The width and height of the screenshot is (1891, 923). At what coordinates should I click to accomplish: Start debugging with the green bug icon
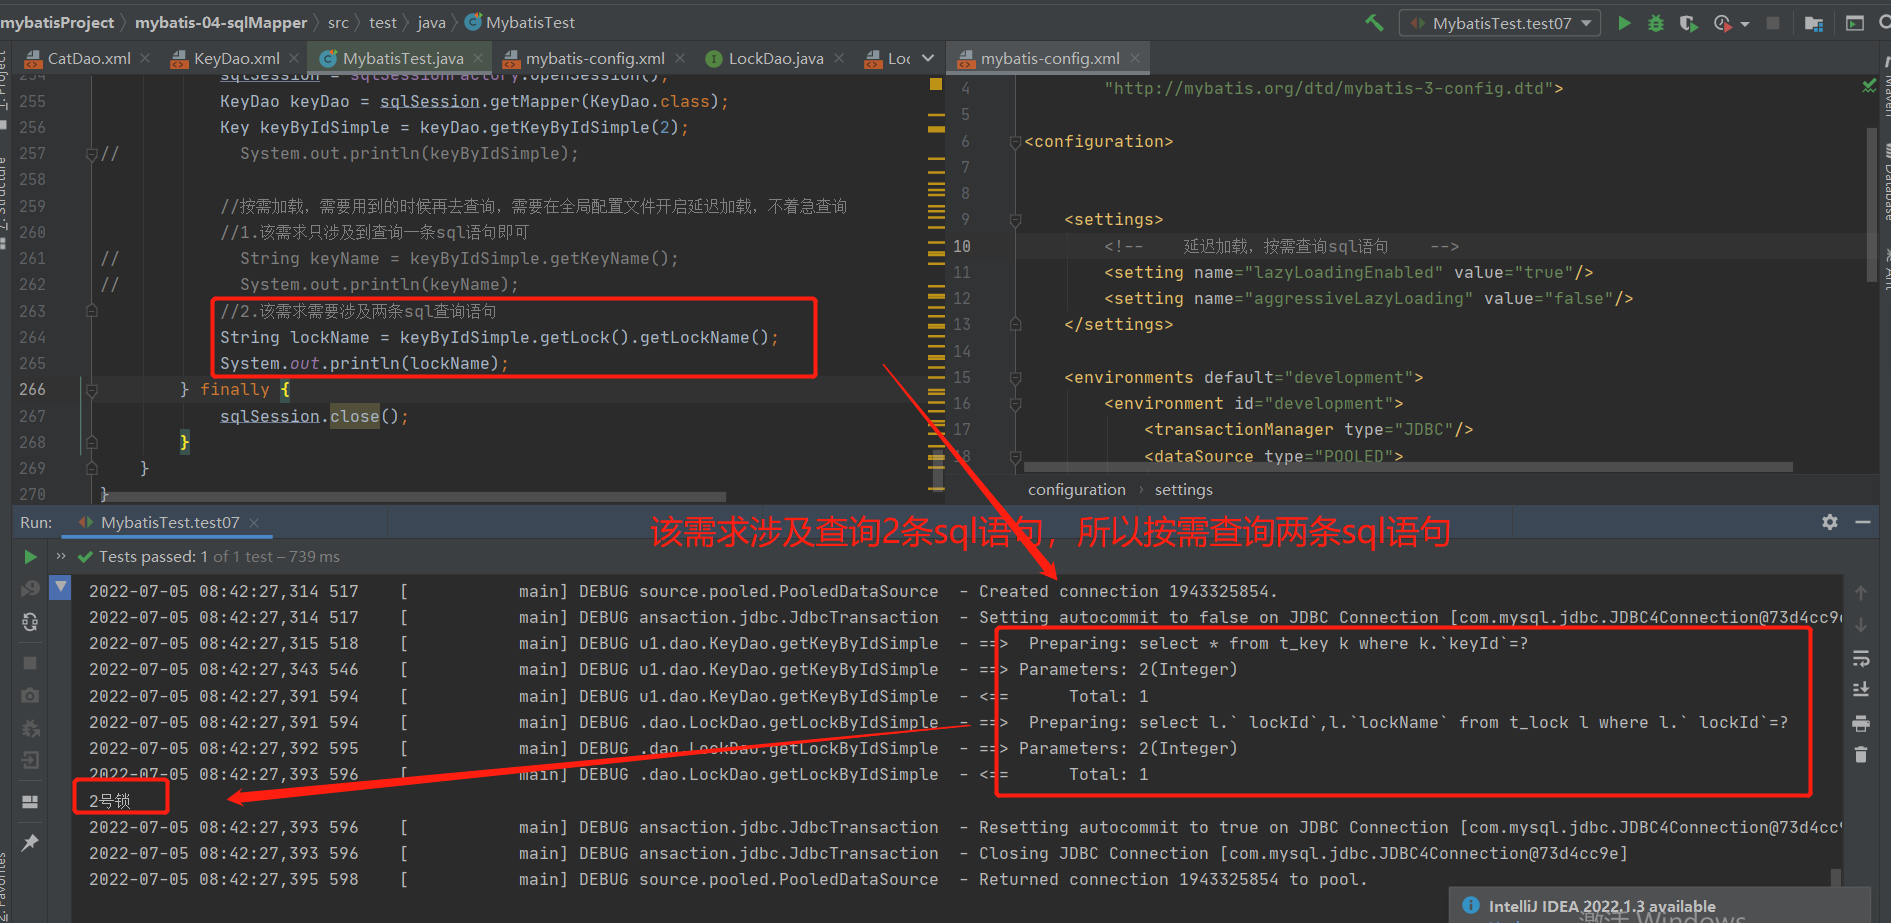[1656, 22]
